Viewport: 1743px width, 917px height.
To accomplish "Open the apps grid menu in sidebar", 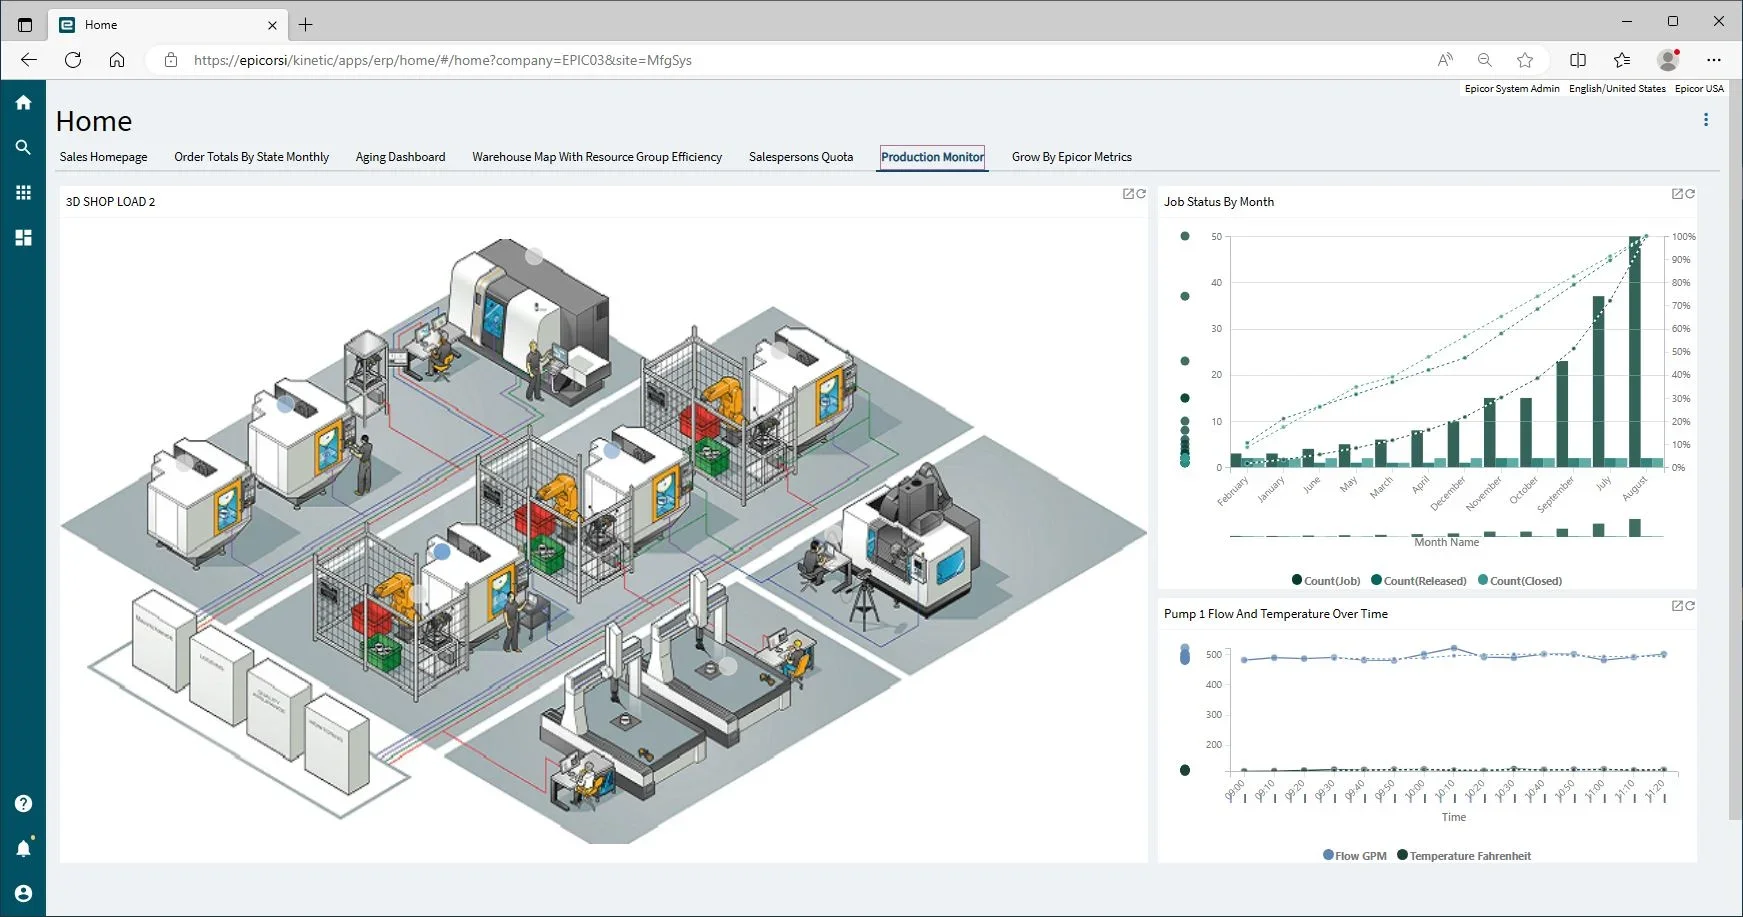I will coord(23,192).
